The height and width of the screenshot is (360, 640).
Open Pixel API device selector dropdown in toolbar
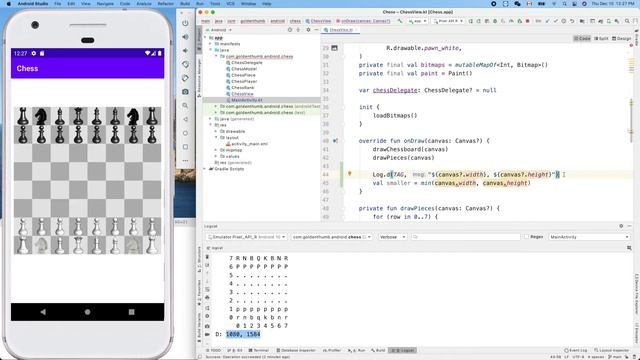click(448, 21)
